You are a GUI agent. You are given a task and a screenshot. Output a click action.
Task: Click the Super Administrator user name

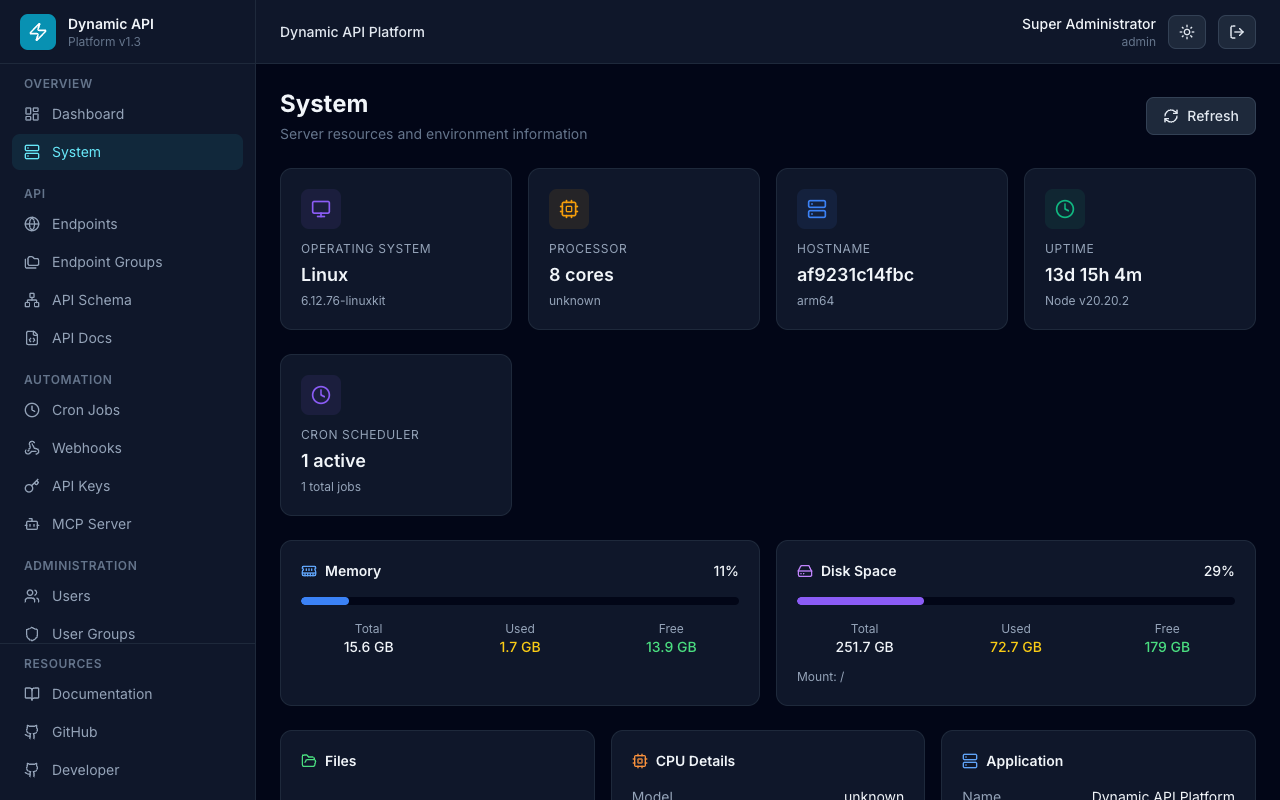click(x=1089, y=24)
